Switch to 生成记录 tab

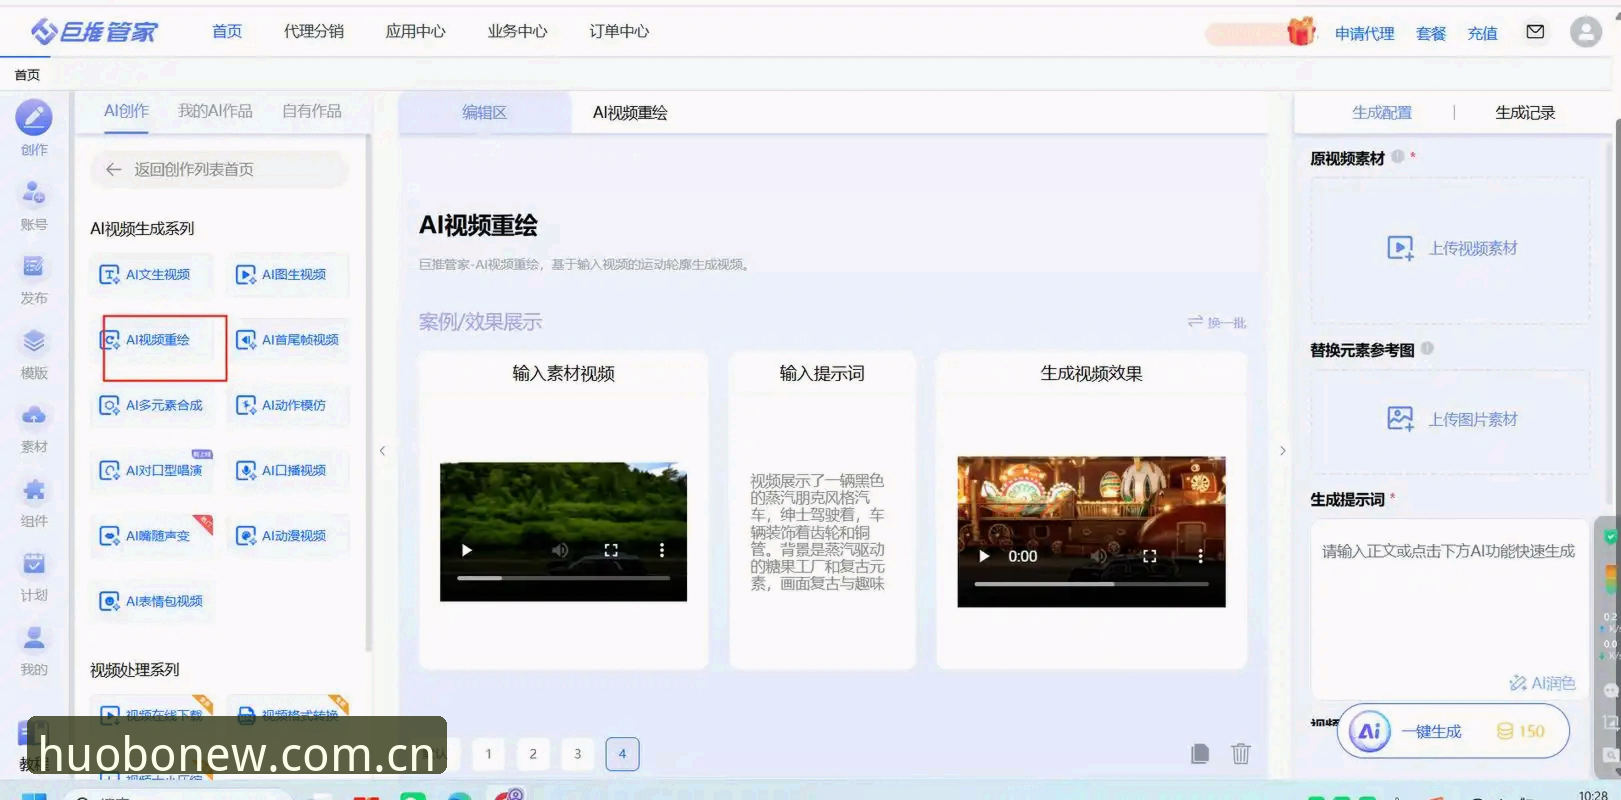click(x=1525, y=113)
